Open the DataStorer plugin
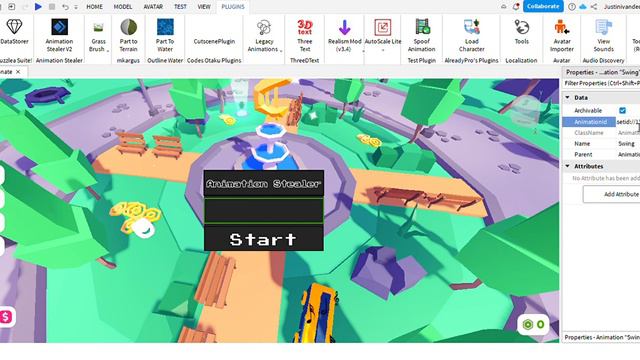Image resolution: width=640 pixels, height=360 pixels. pyautogui.click(x=14, y=33)
